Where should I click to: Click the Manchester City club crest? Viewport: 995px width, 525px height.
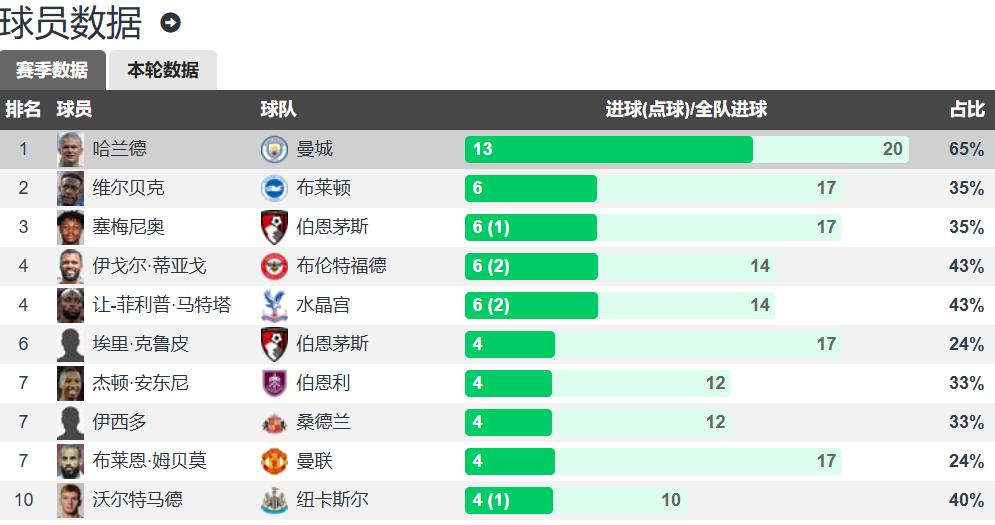click(273, 150)
